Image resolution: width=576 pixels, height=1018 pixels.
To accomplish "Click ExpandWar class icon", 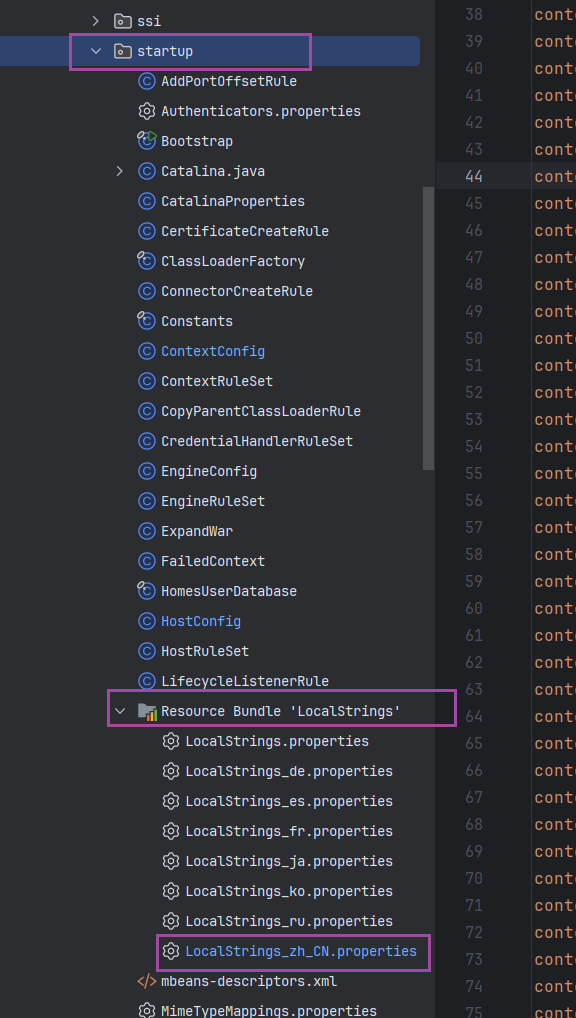I will tap(147, 531).
